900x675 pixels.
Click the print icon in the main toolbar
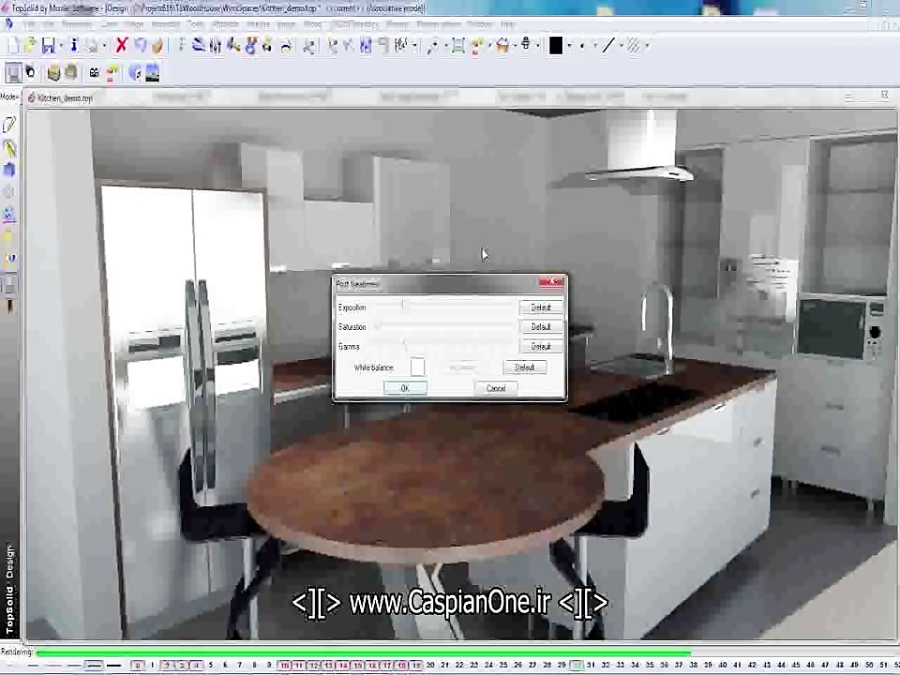[91, 45]
